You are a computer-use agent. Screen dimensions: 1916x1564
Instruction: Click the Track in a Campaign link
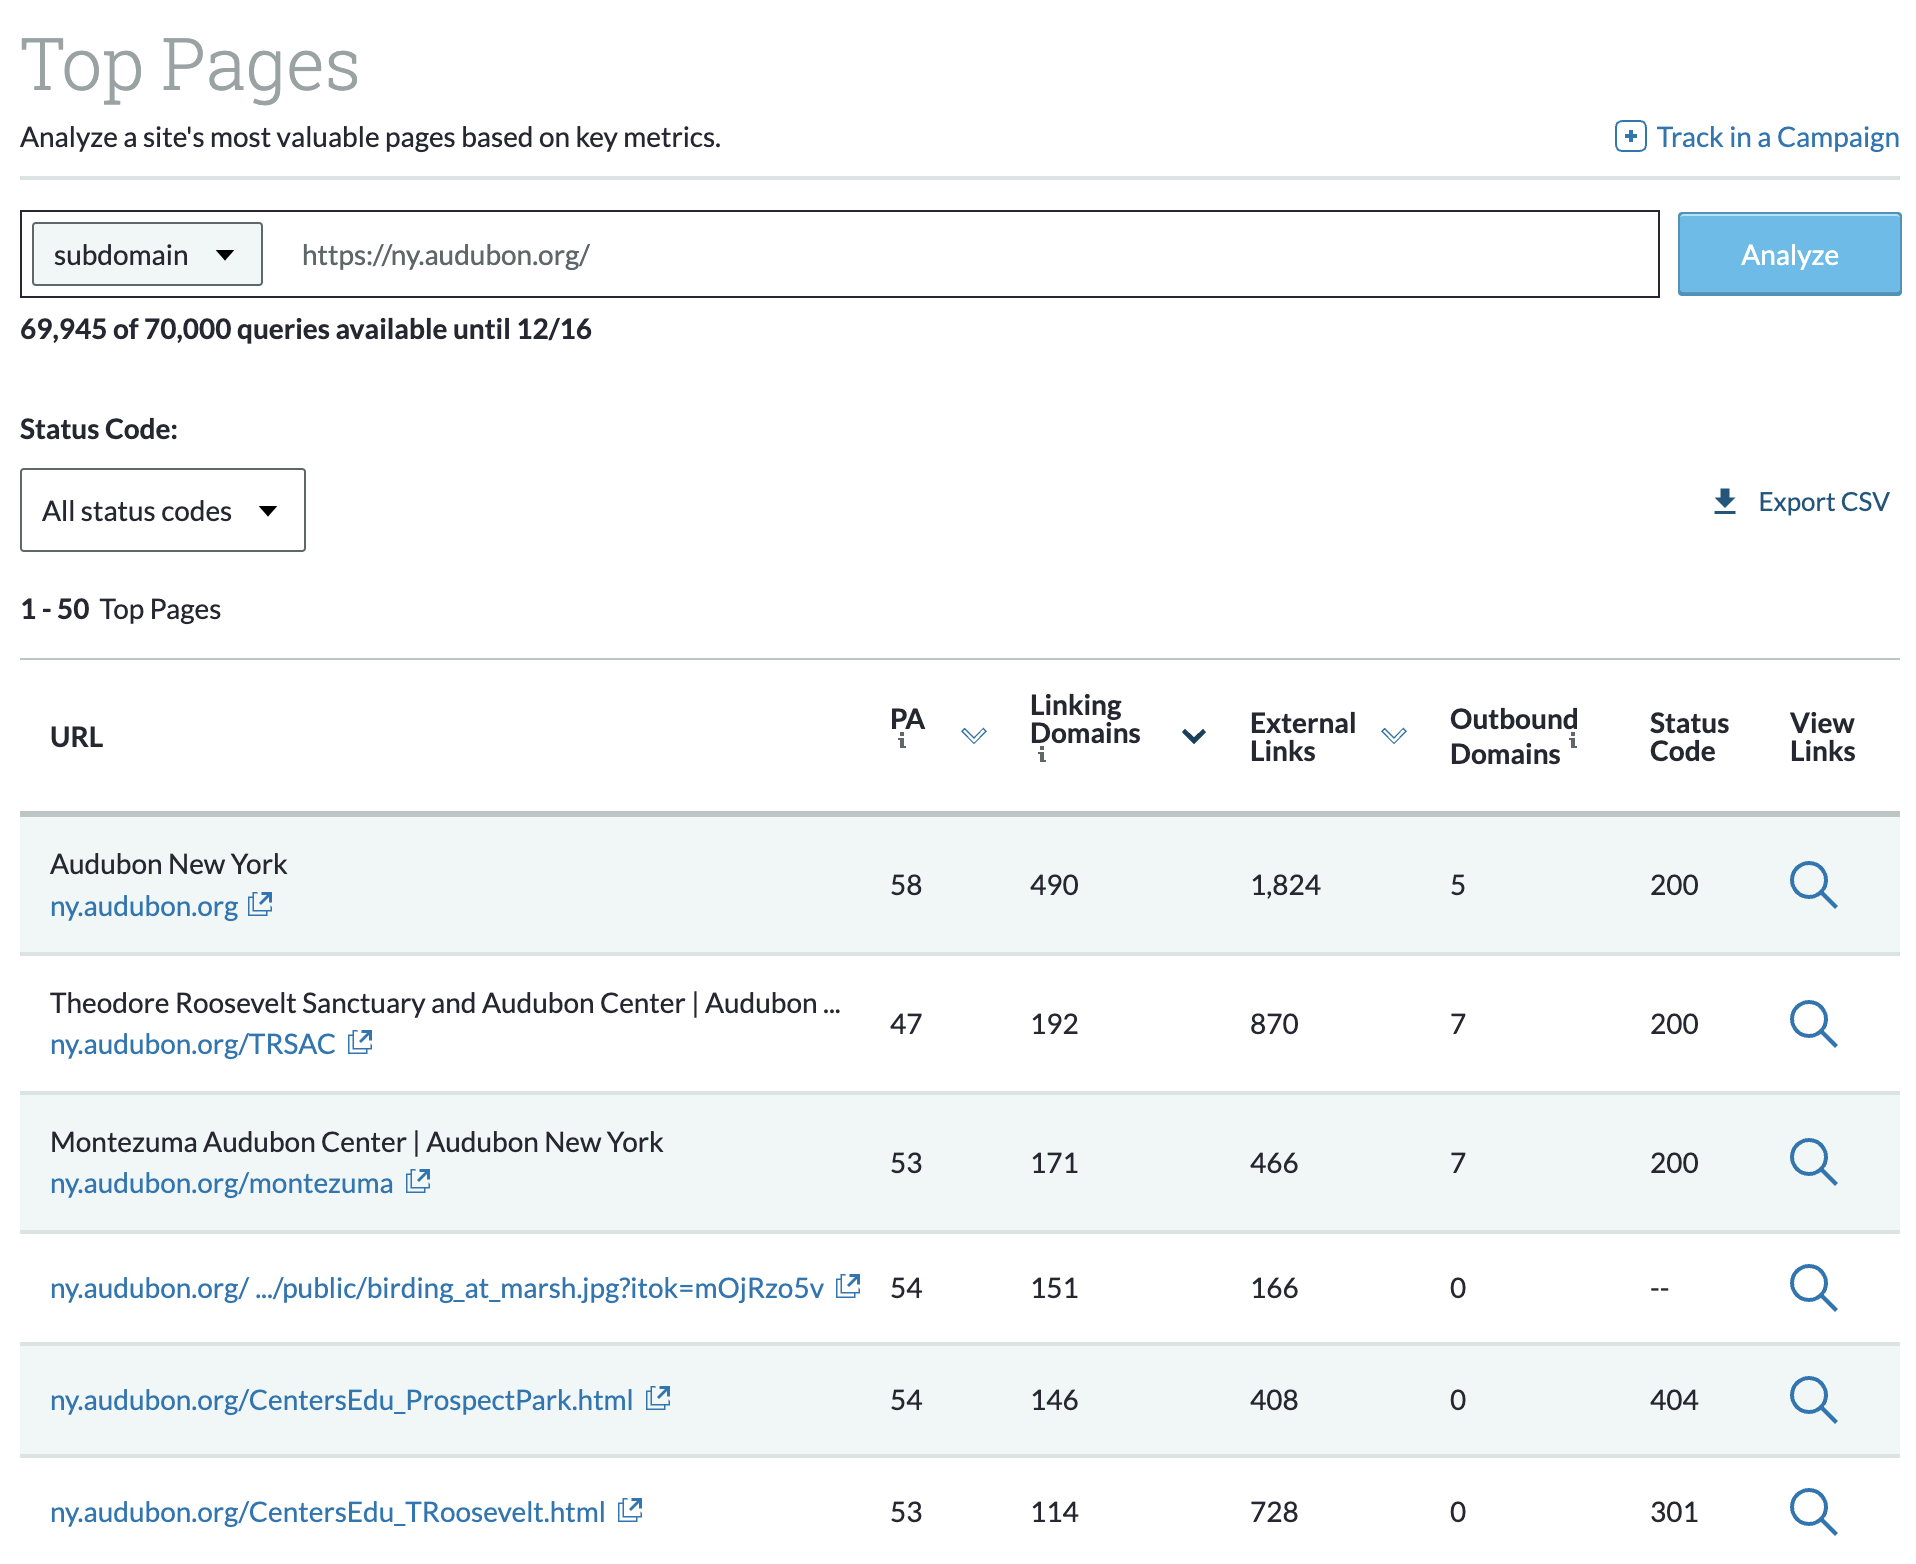tap(1777, 137)
